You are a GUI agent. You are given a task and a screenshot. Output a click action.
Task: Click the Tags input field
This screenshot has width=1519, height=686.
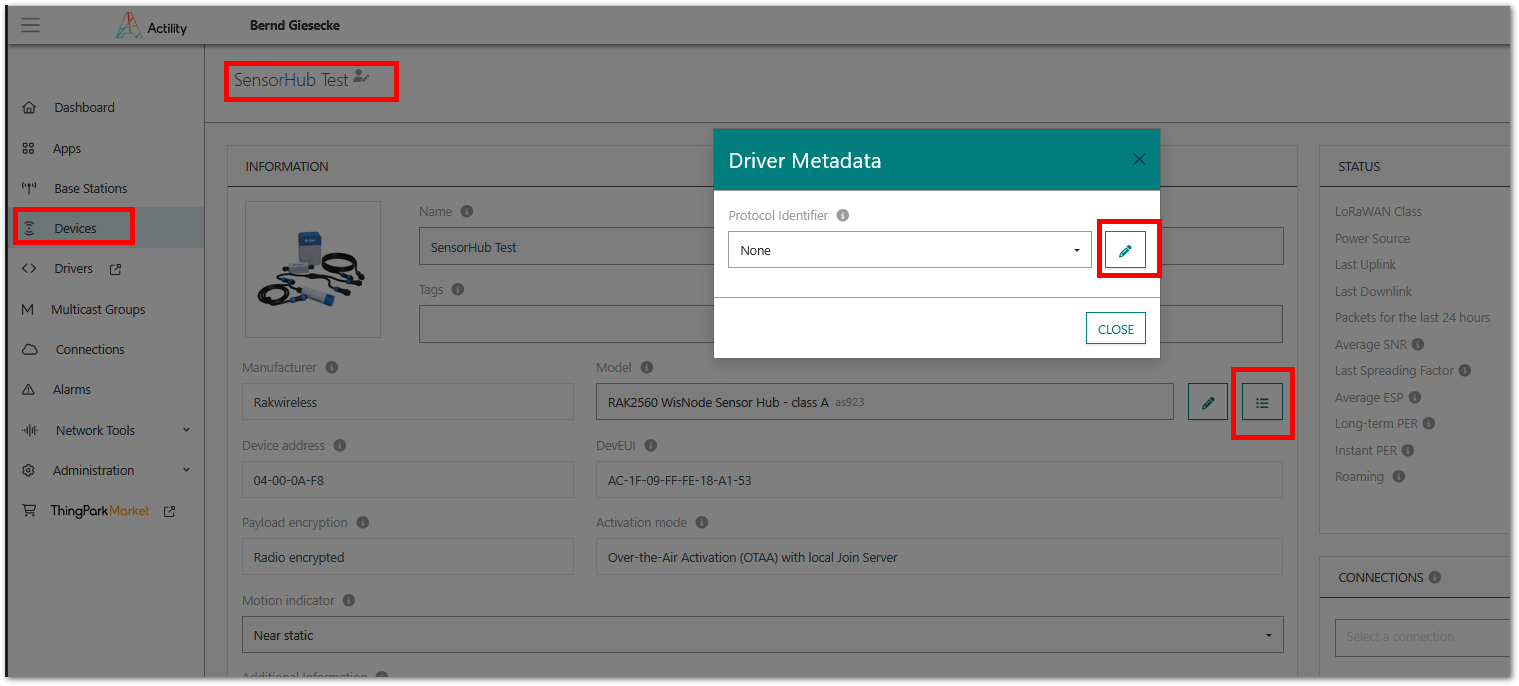850,324
